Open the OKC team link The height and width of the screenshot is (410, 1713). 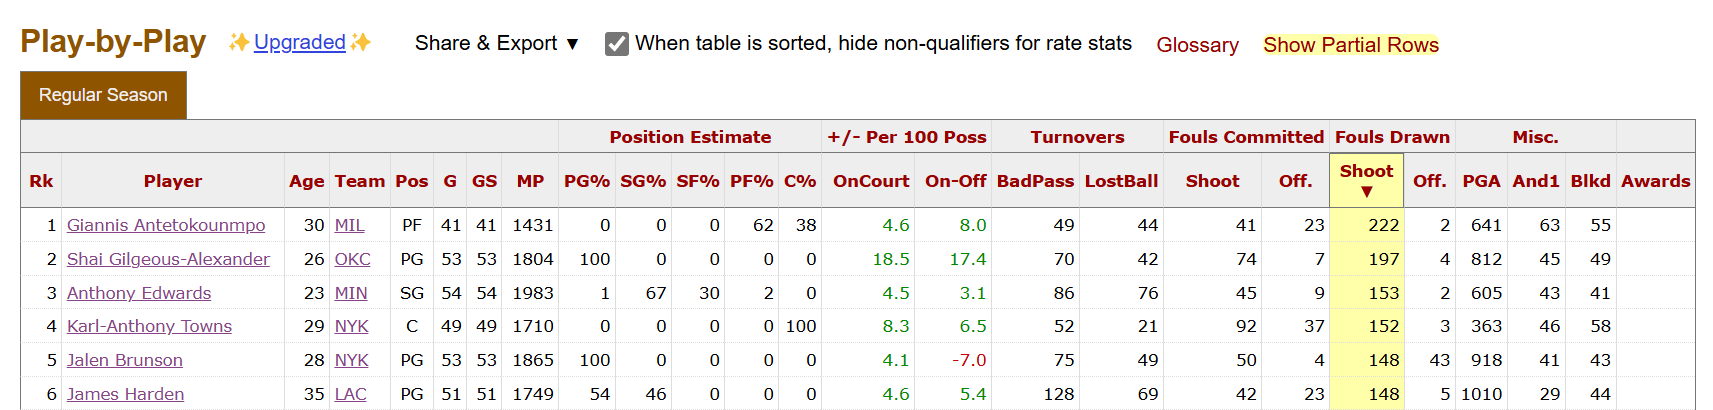(x=352, y=259)
